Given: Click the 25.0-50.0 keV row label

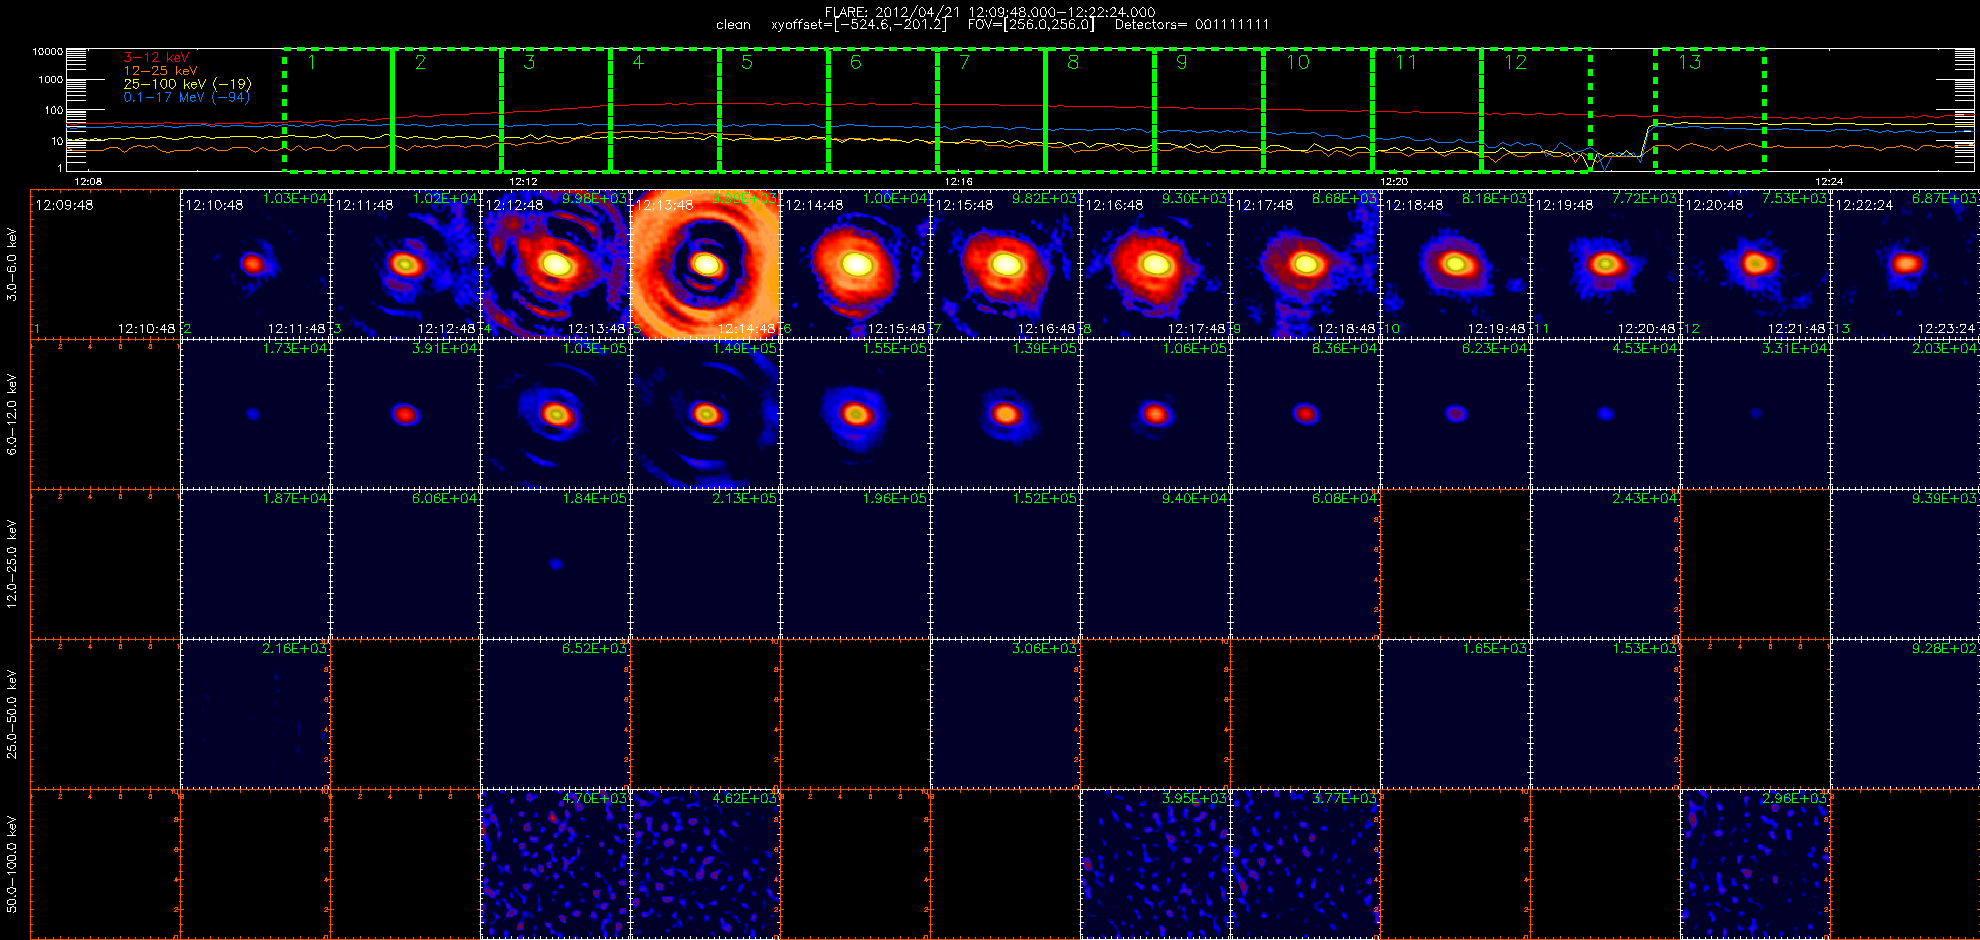Looking at the screenshot, I should 12,714.
